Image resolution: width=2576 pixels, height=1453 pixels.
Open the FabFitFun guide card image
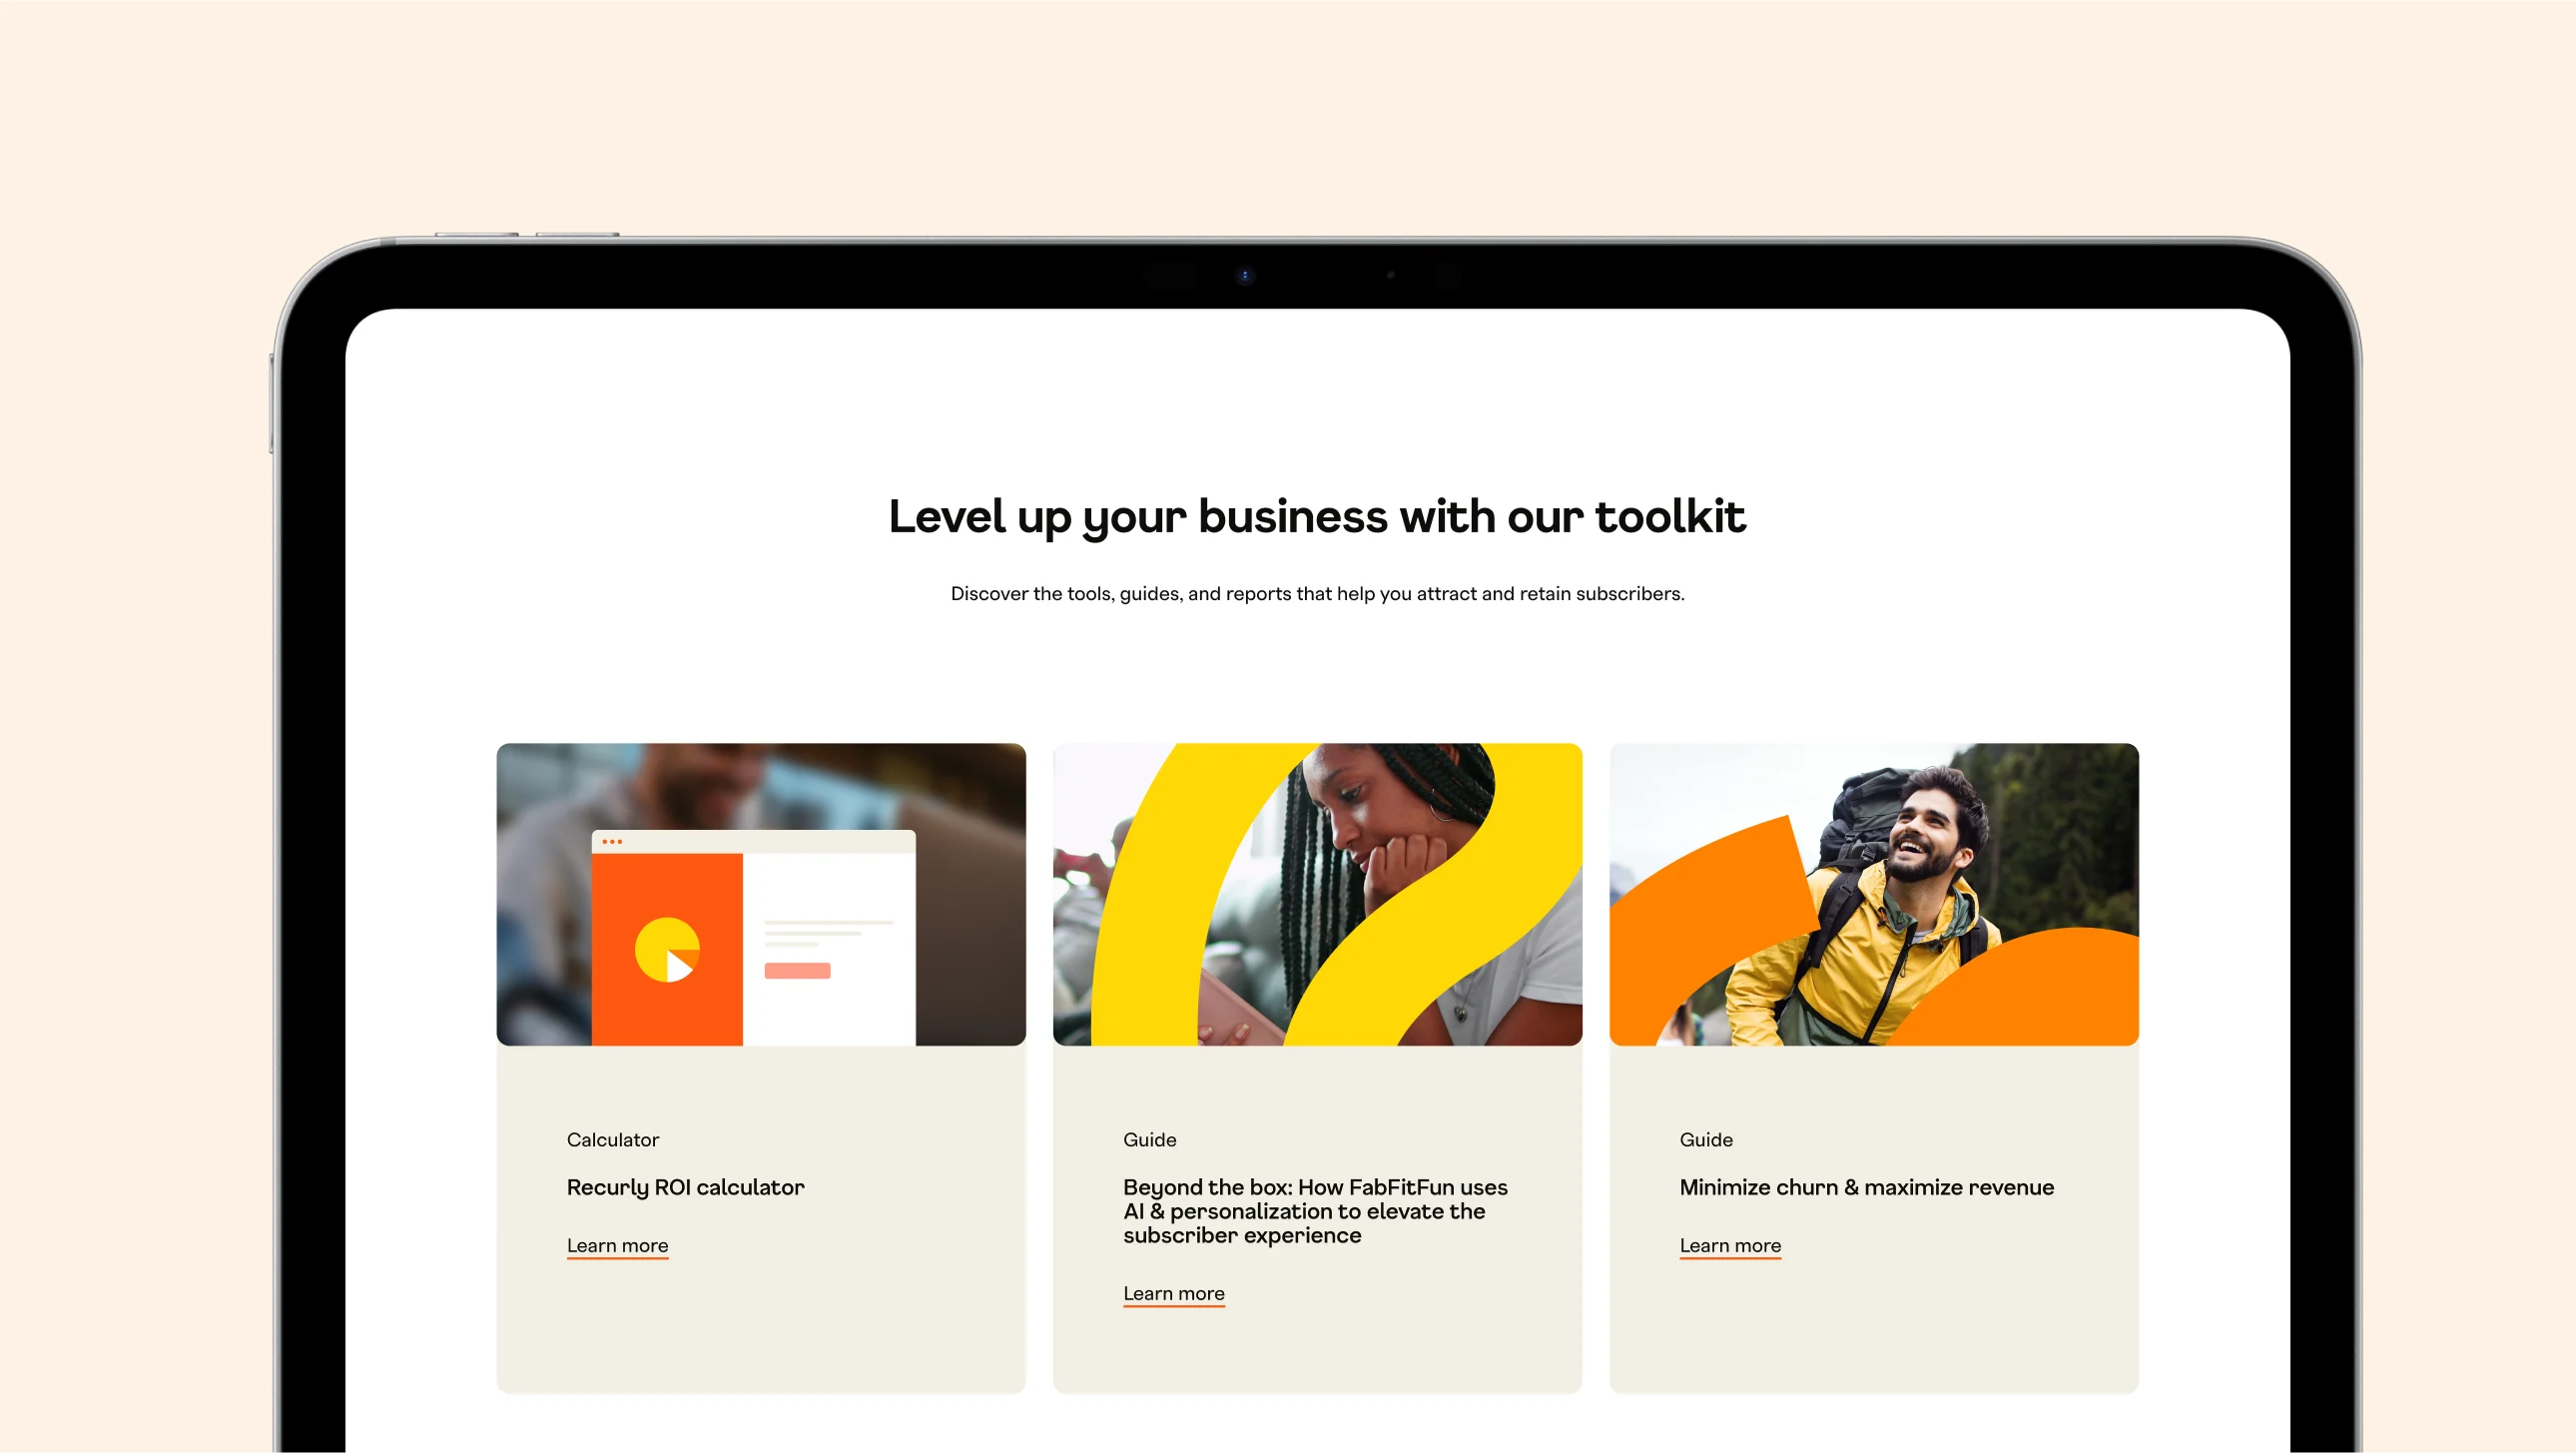point(1317,894)
